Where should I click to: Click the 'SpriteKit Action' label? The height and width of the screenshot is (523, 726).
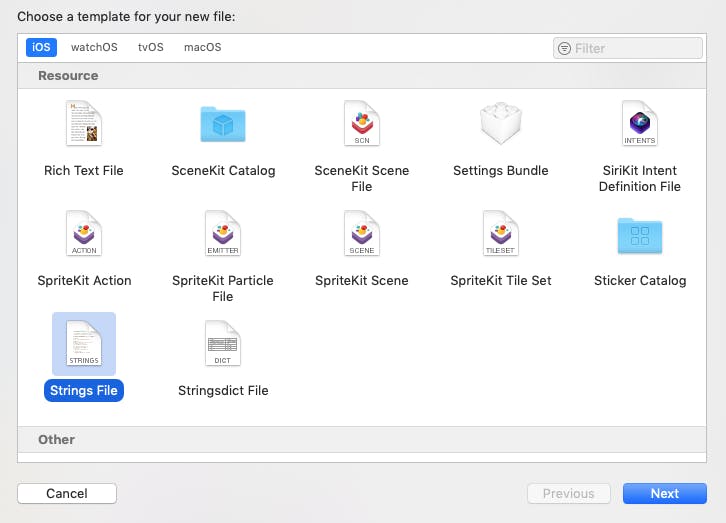coord(84,281)
